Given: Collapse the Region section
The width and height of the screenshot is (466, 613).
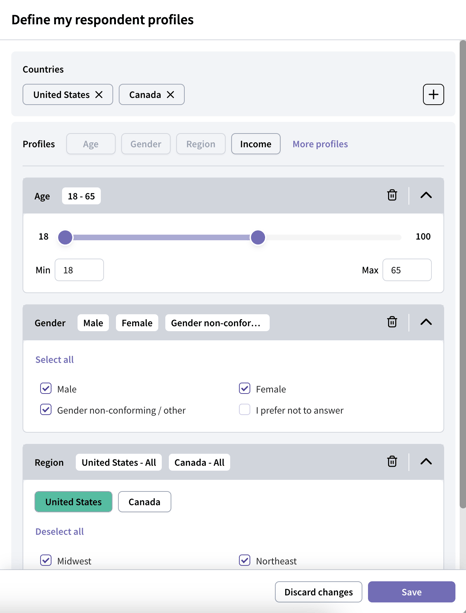Looking at the screenshot, I should click(426, 462).
